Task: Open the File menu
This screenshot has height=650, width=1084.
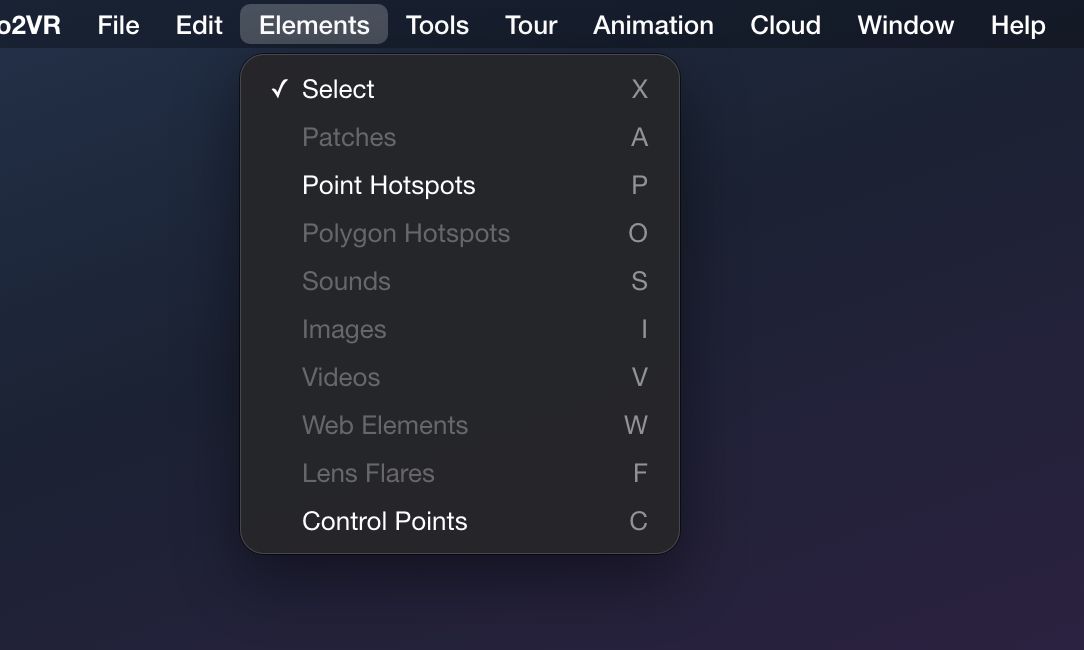Action: coord(118,25)
